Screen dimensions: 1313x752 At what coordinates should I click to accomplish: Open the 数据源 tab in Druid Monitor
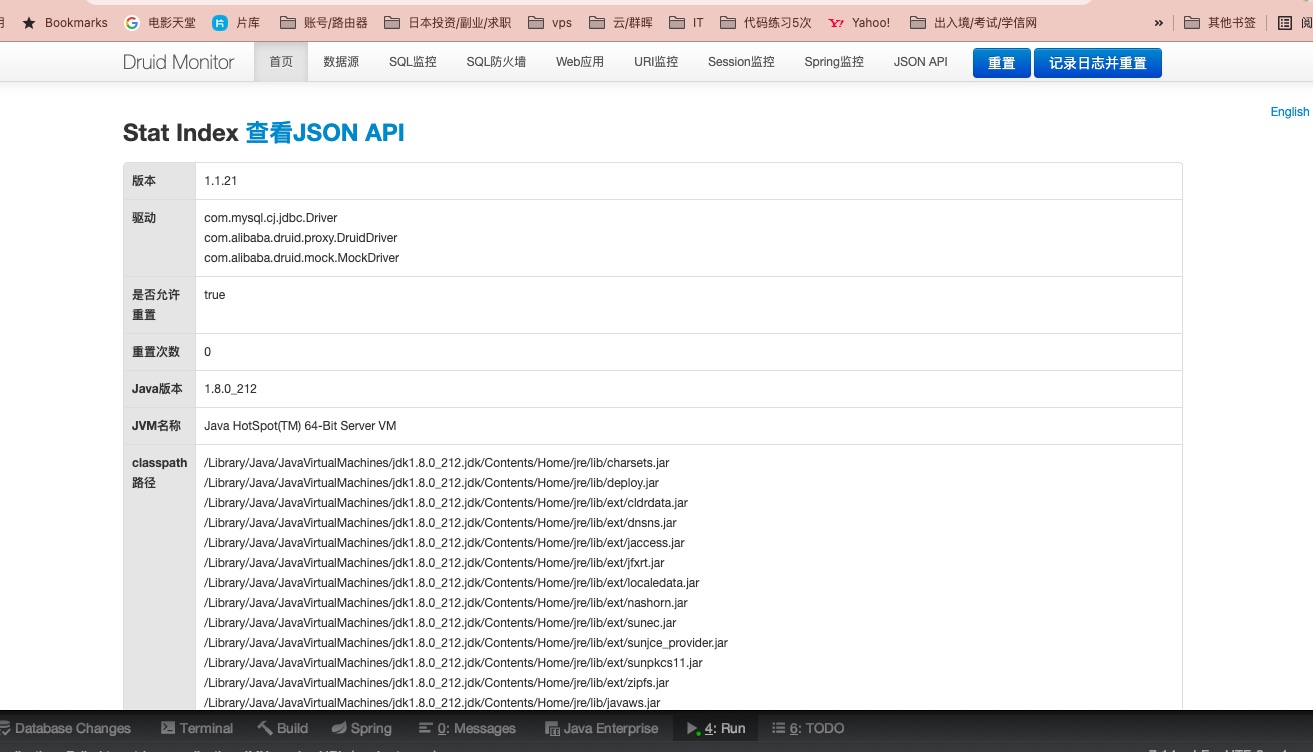pos(341,62)
